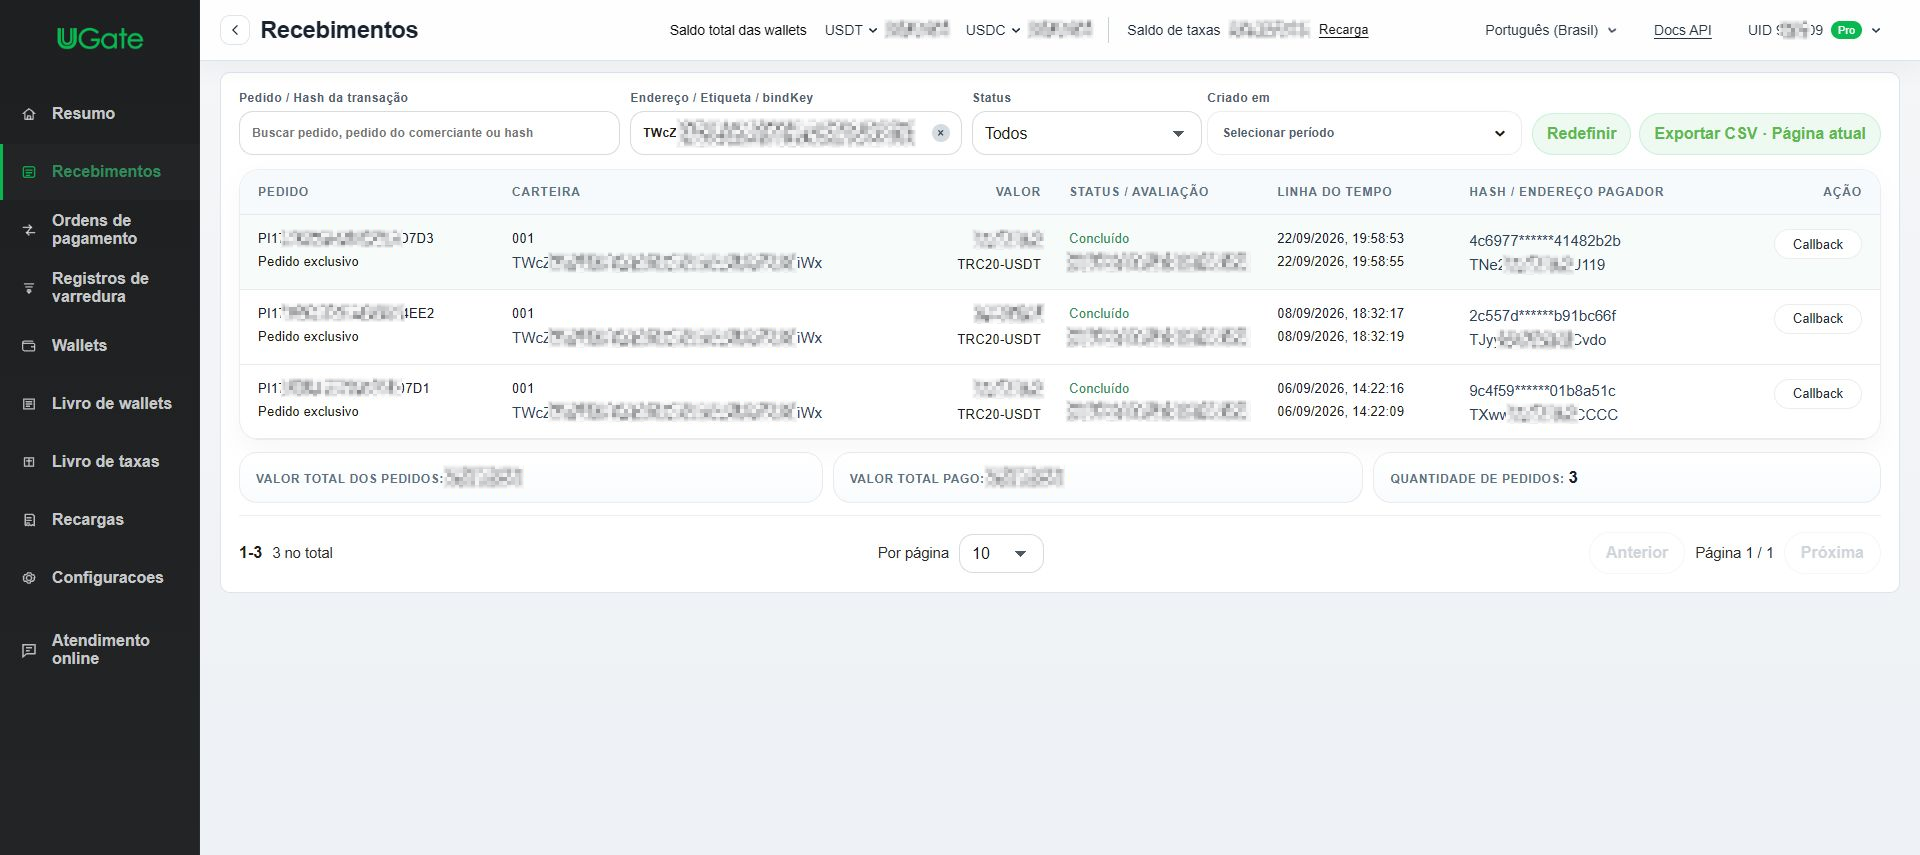
Task: Click the Resumo home icon
Action: point(29,114)
